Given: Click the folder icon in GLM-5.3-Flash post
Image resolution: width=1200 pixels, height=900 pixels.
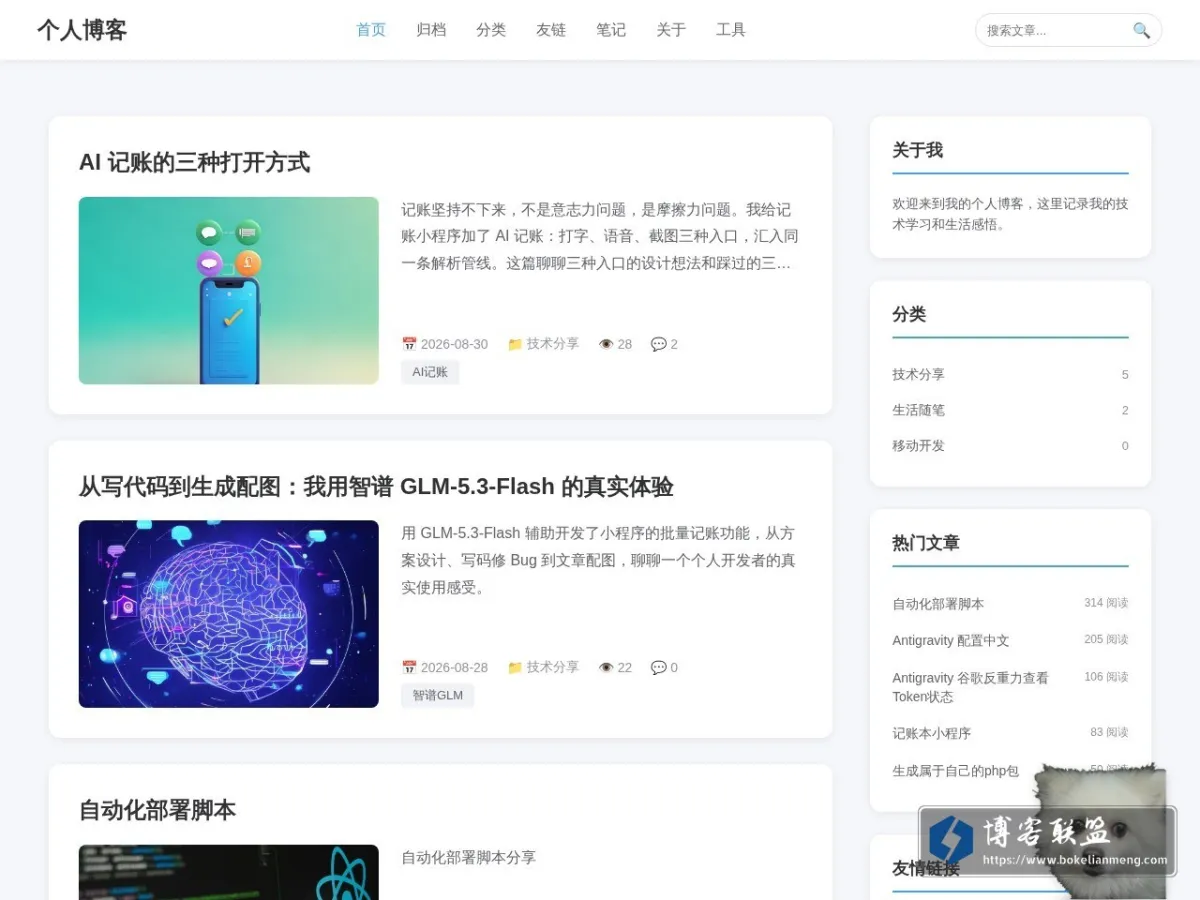Looking at the screenshot, I should [x=515, y=667].
